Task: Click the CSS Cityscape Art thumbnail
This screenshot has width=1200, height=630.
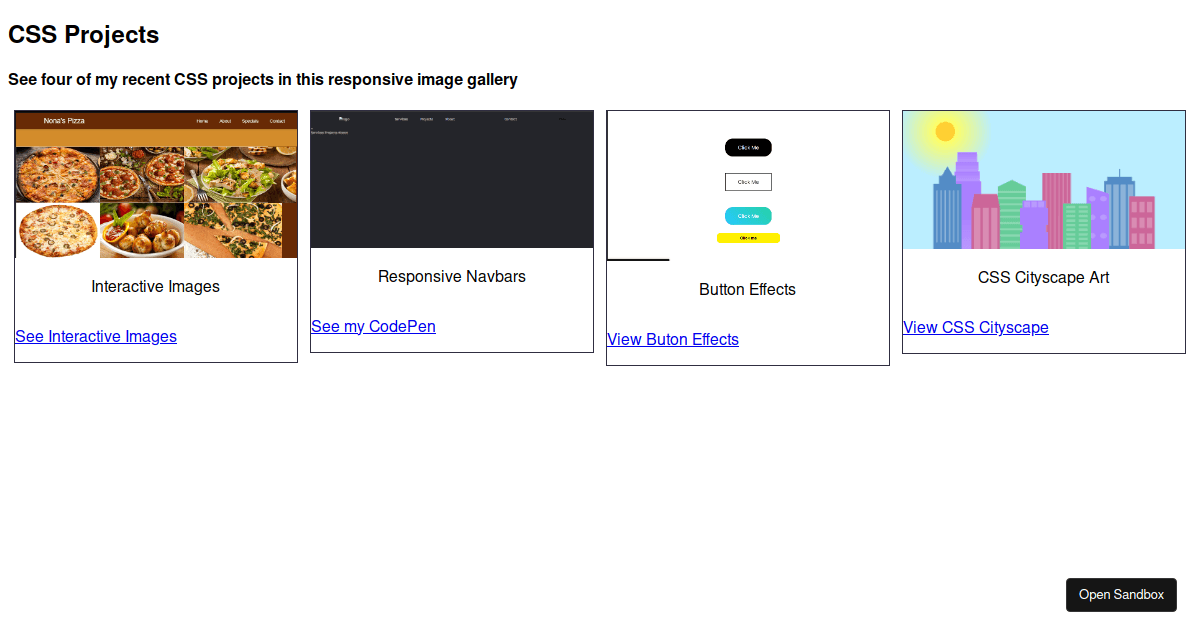Action: pos(1044,180)
